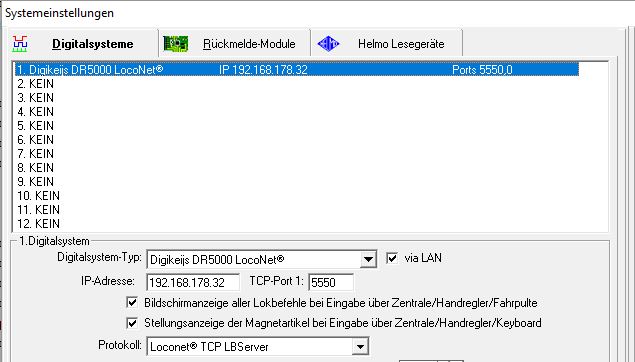635x362 pixels.
Task: Click the Loconet TCP LBServer combo box
Action: (x=258, y=347)
